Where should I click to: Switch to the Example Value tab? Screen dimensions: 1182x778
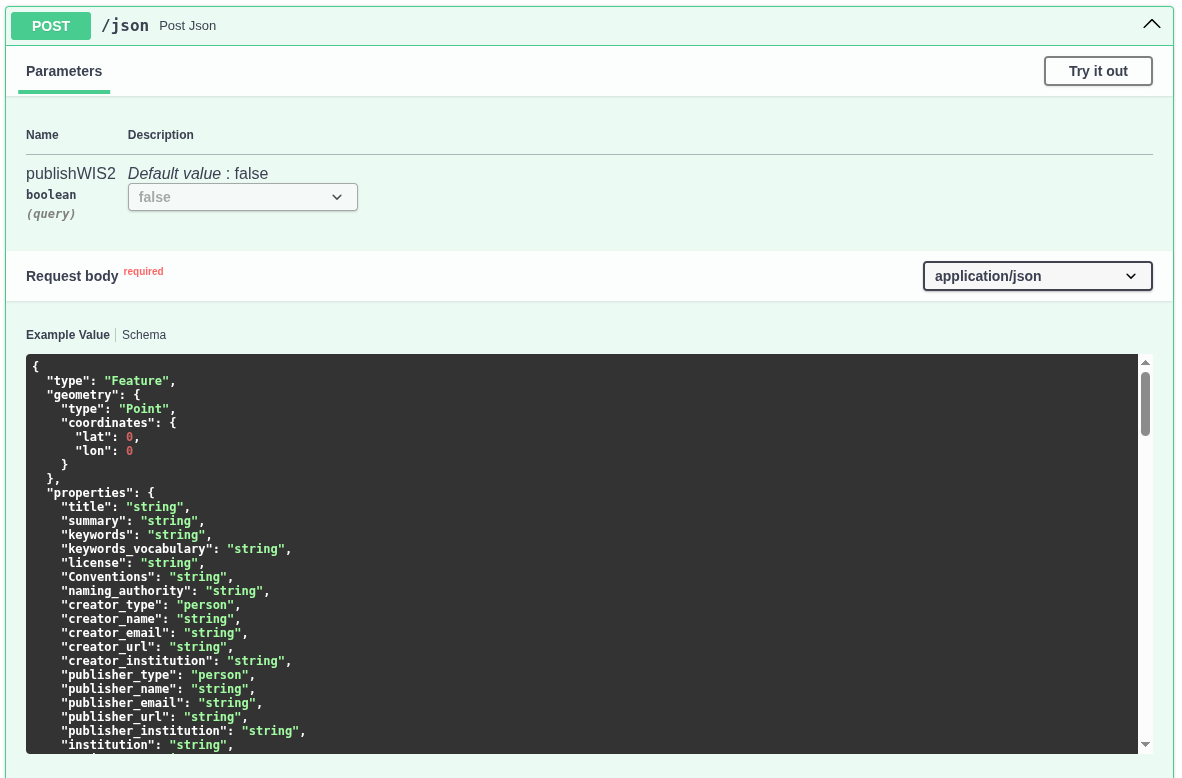pos(68,335)
